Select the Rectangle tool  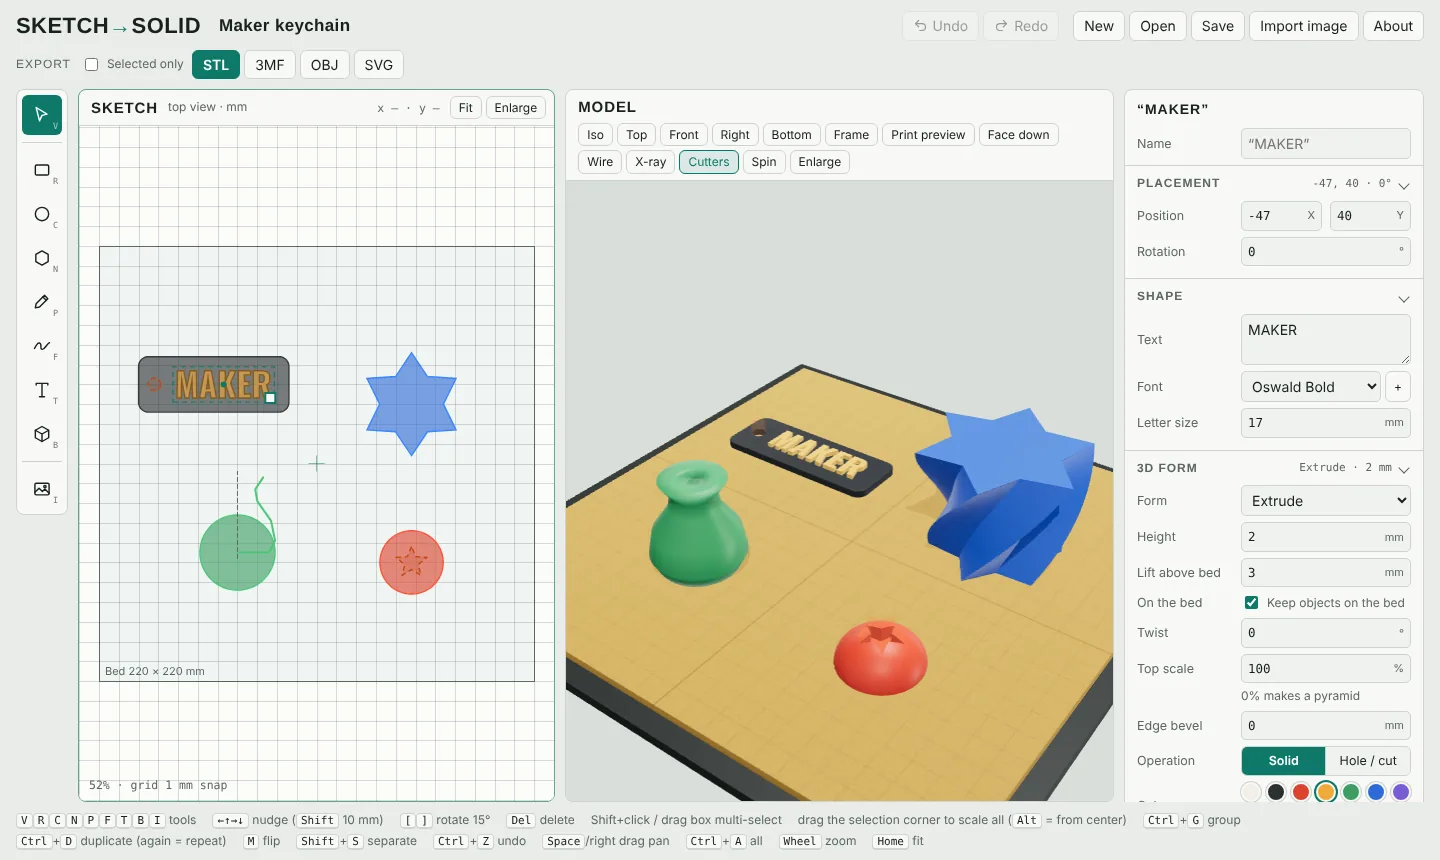42,170
